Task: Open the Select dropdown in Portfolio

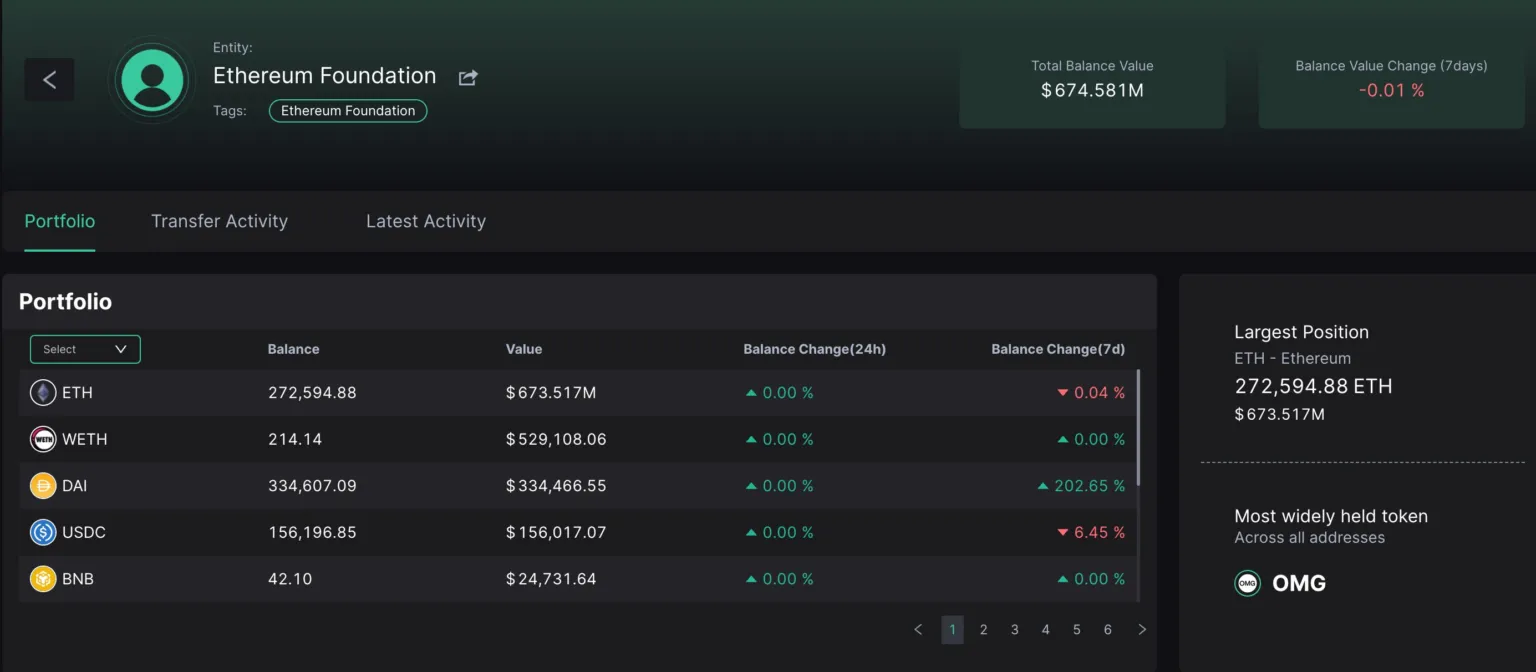Action: coord(85,349)
